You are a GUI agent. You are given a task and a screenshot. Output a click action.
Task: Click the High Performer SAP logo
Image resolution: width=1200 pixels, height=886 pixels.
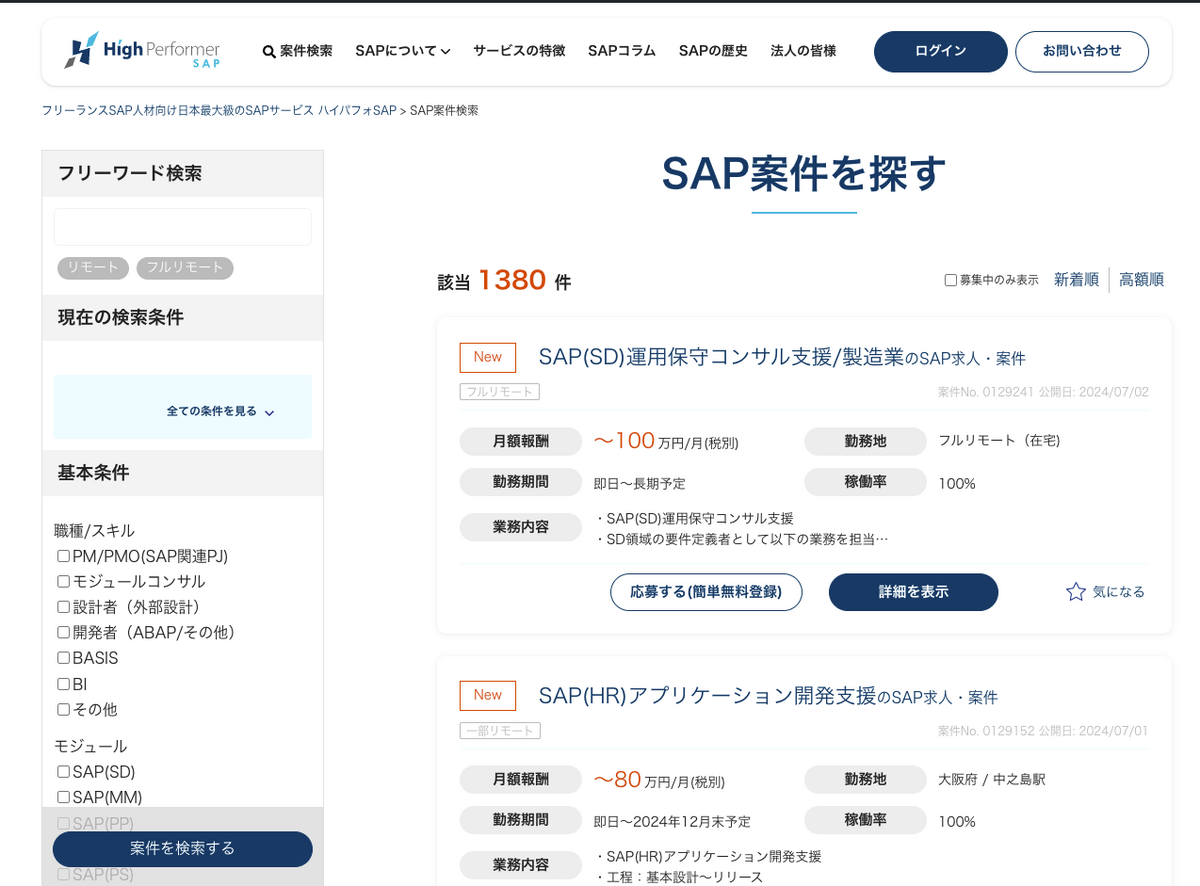[142, 50]
